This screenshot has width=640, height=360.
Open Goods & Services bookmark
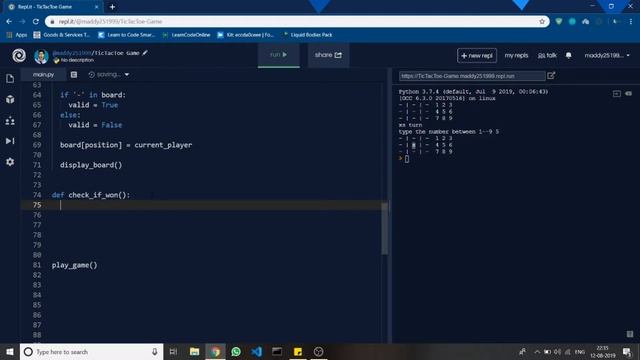[62, 35]
